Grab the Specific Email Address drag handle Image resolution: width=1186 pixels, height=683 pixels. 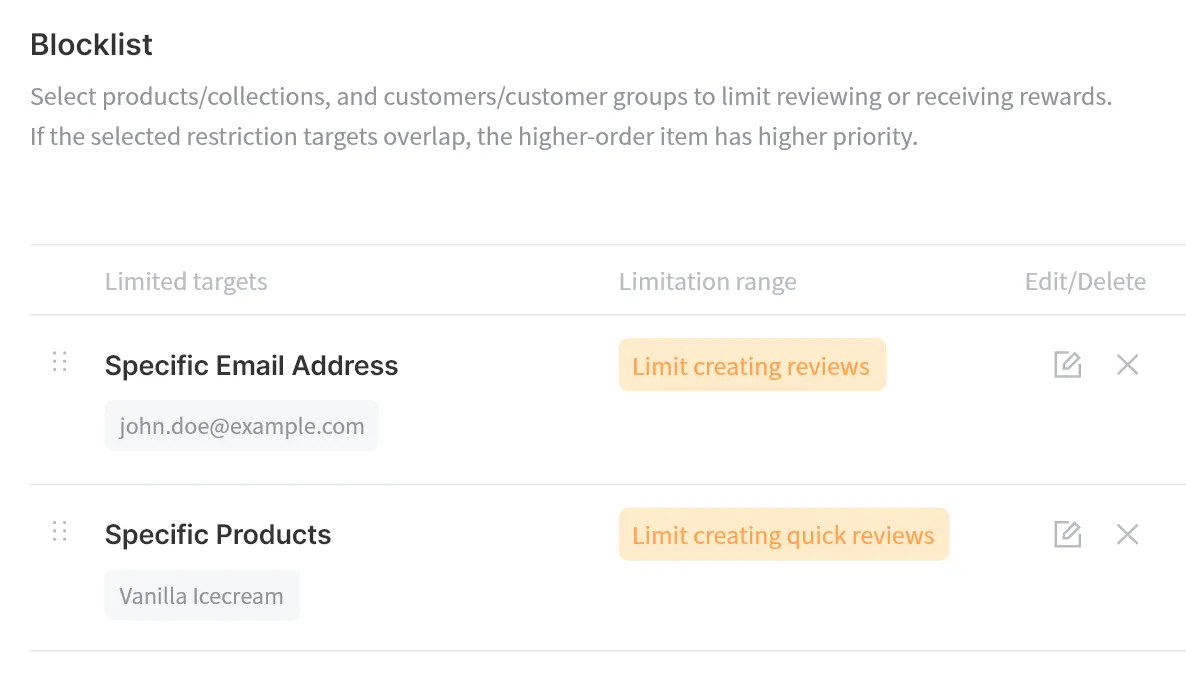[x=60, y=362]
